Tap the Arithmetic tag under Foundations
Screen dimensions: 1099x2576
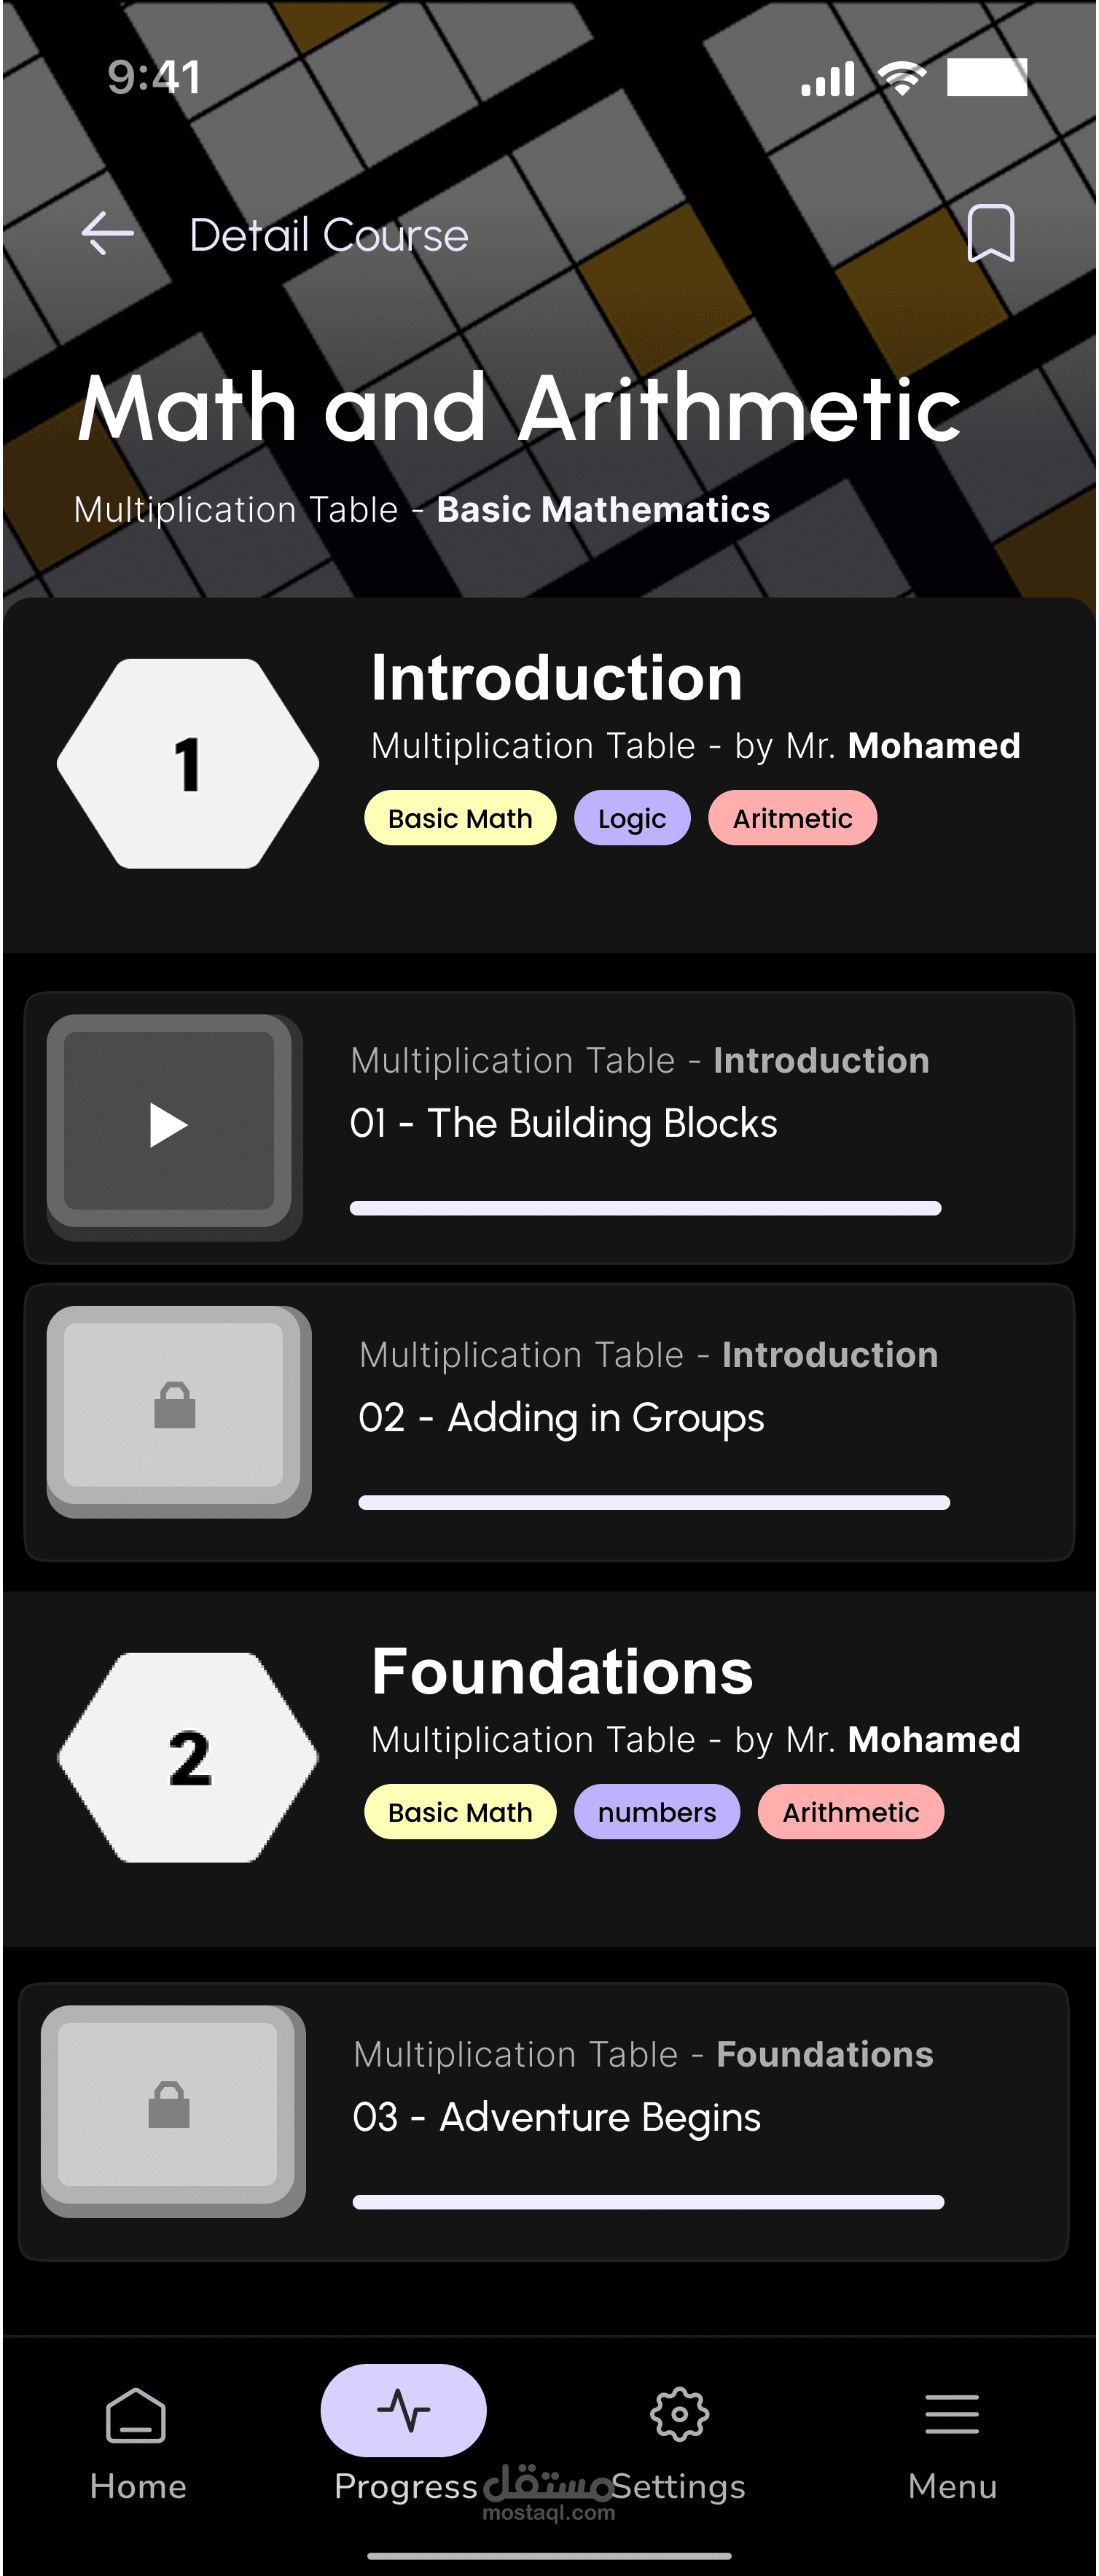pos(850,1812)
